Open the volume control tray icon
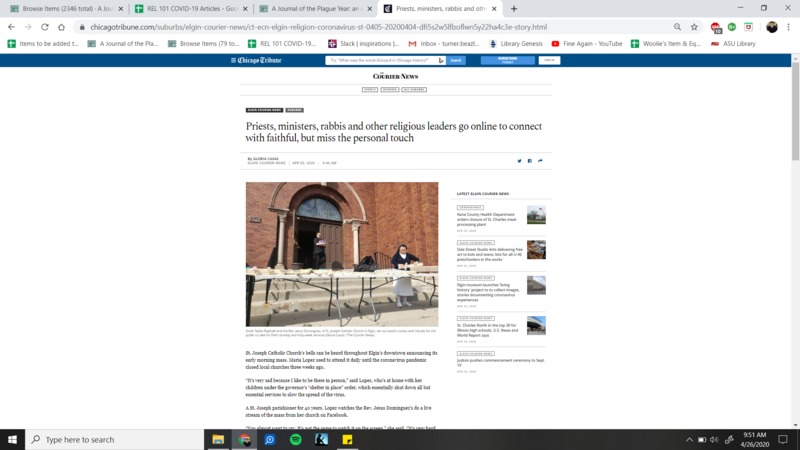This screenshot has height=450, width=800. tap(714, 439)
